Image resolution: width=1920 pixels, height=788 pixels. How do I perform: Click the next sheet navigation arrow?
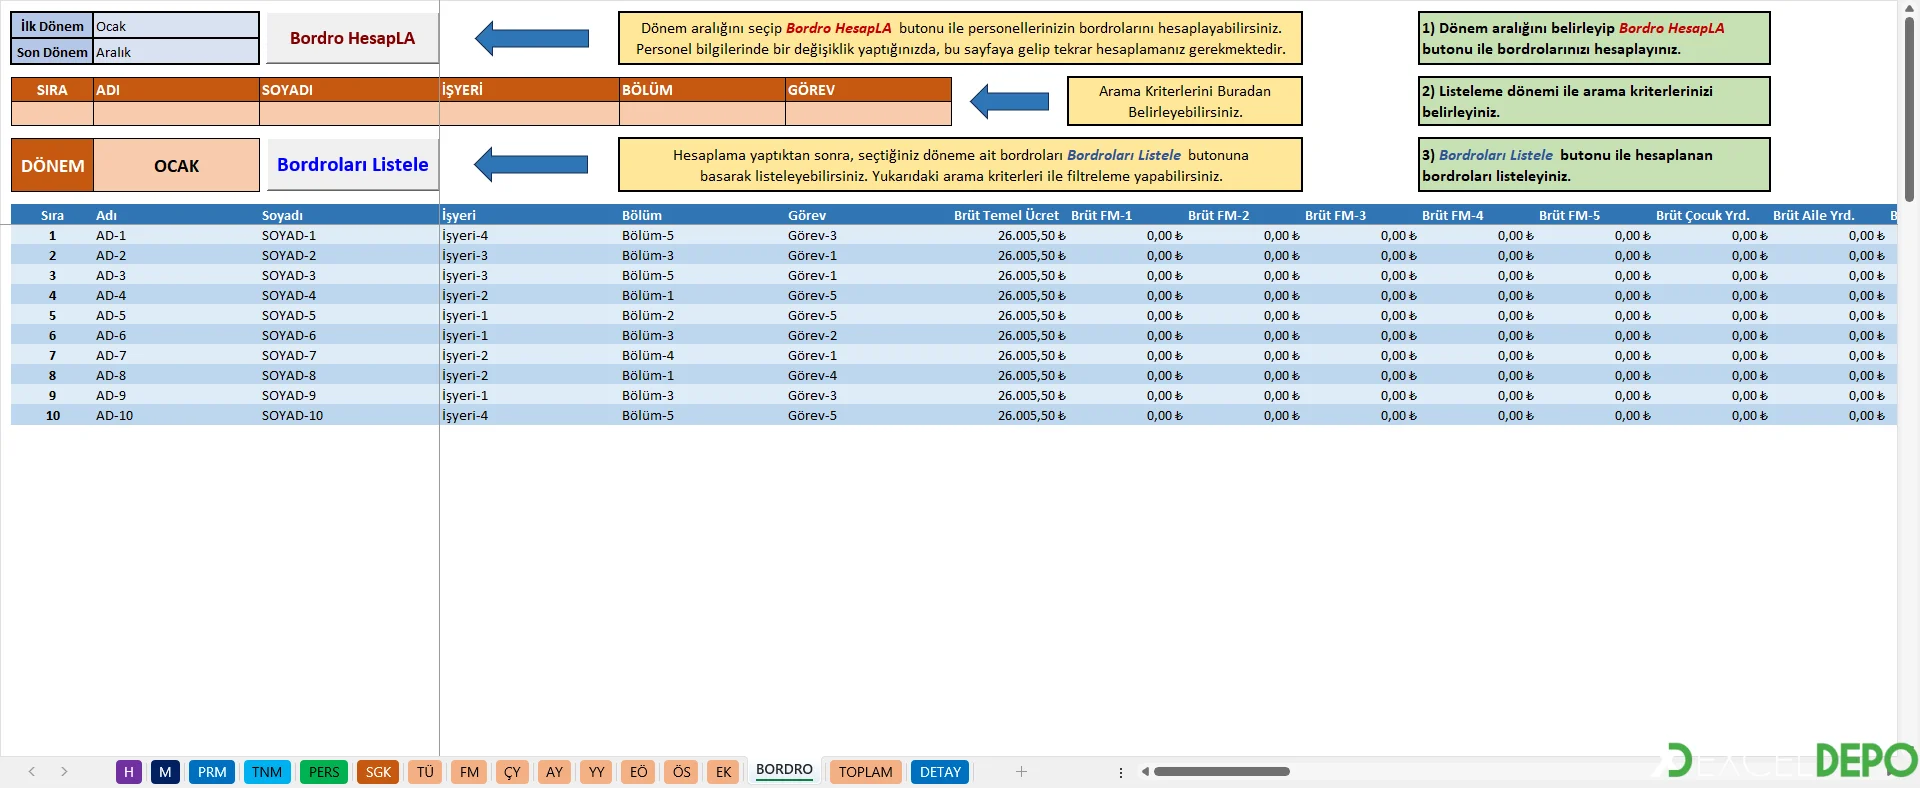[64, 771]
